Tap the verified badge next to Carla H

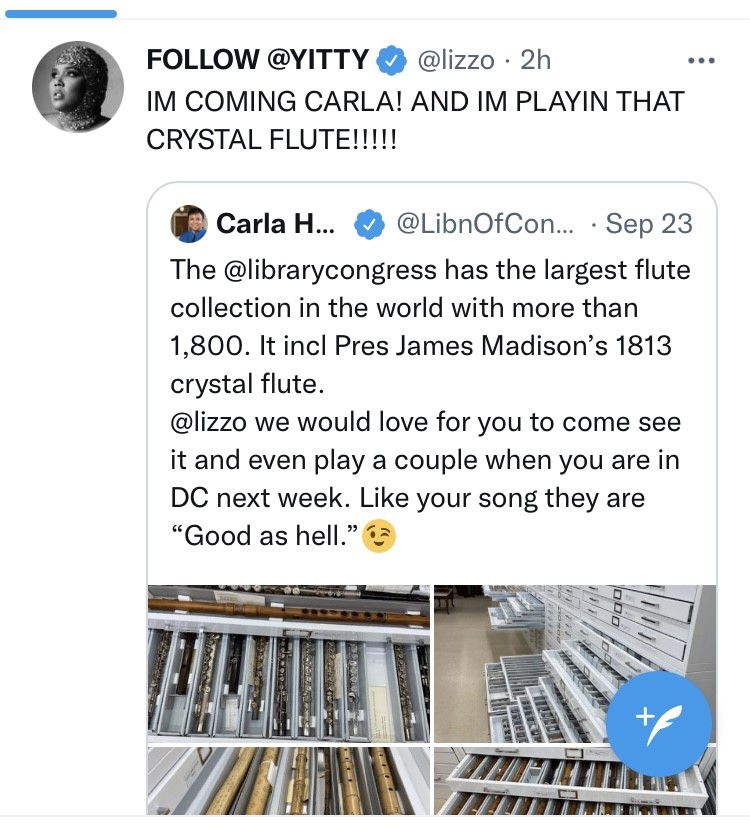371,225
